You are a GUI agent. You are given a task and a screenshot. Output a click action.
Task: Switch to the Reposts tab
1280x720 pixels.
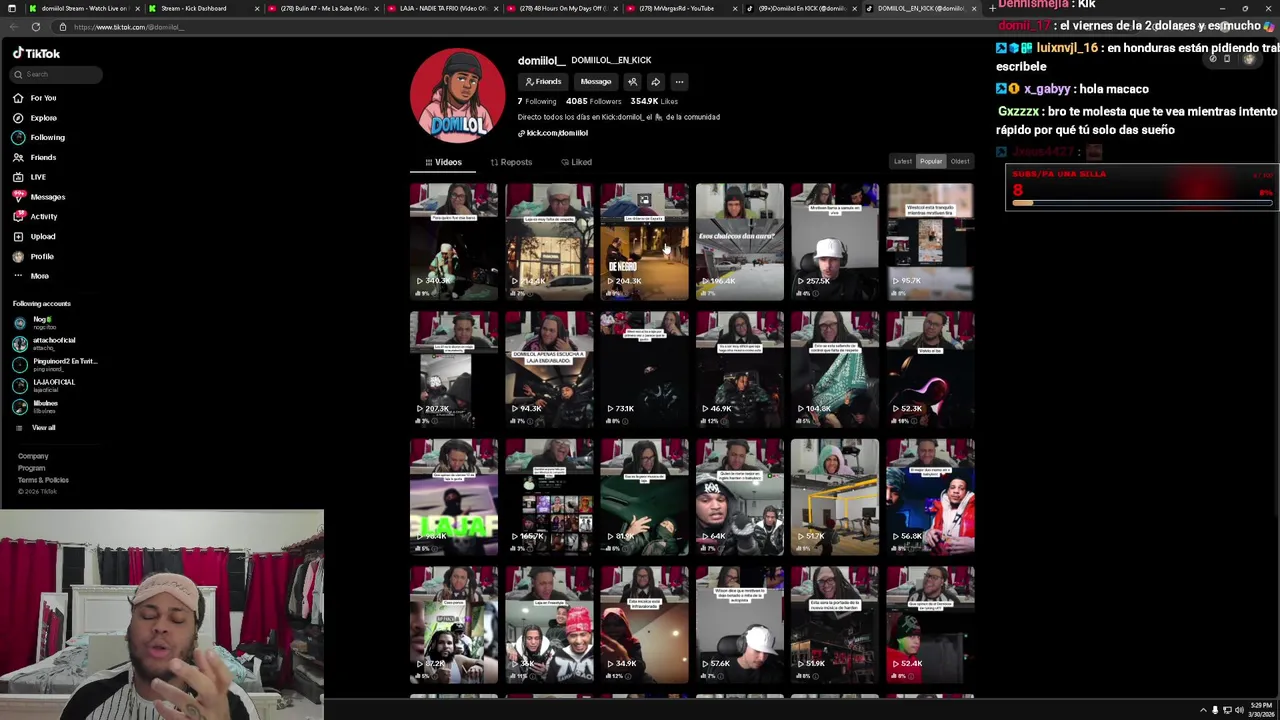(511, 162)
